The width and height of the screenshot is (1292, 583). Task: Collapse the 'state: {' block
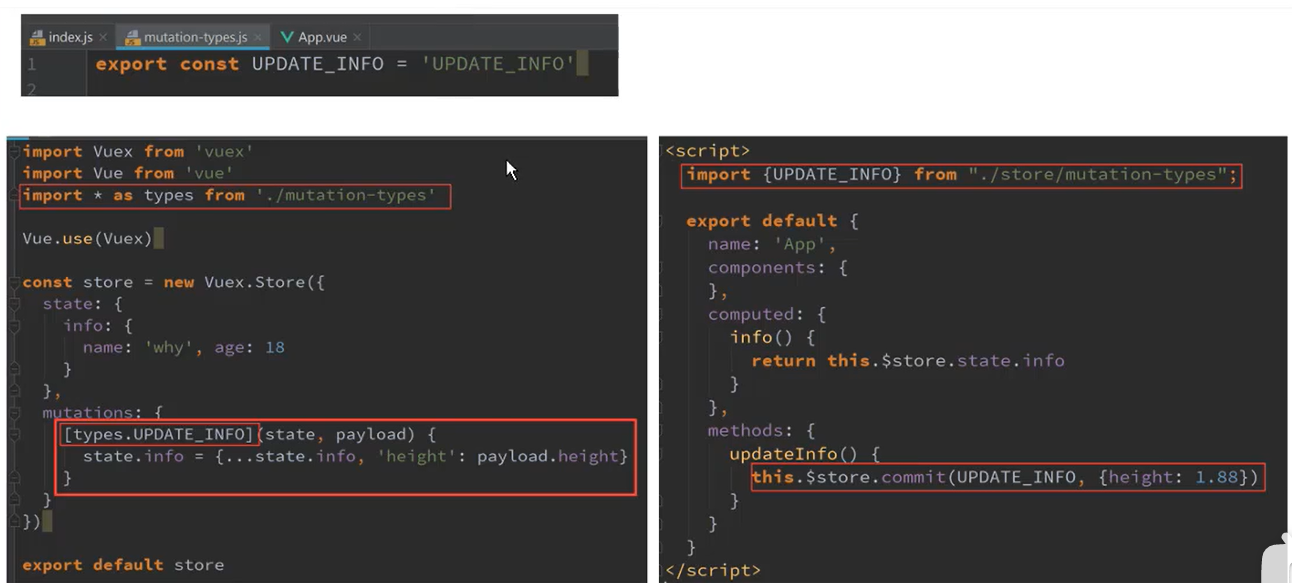pyautogui.click(x=14, y=304)
